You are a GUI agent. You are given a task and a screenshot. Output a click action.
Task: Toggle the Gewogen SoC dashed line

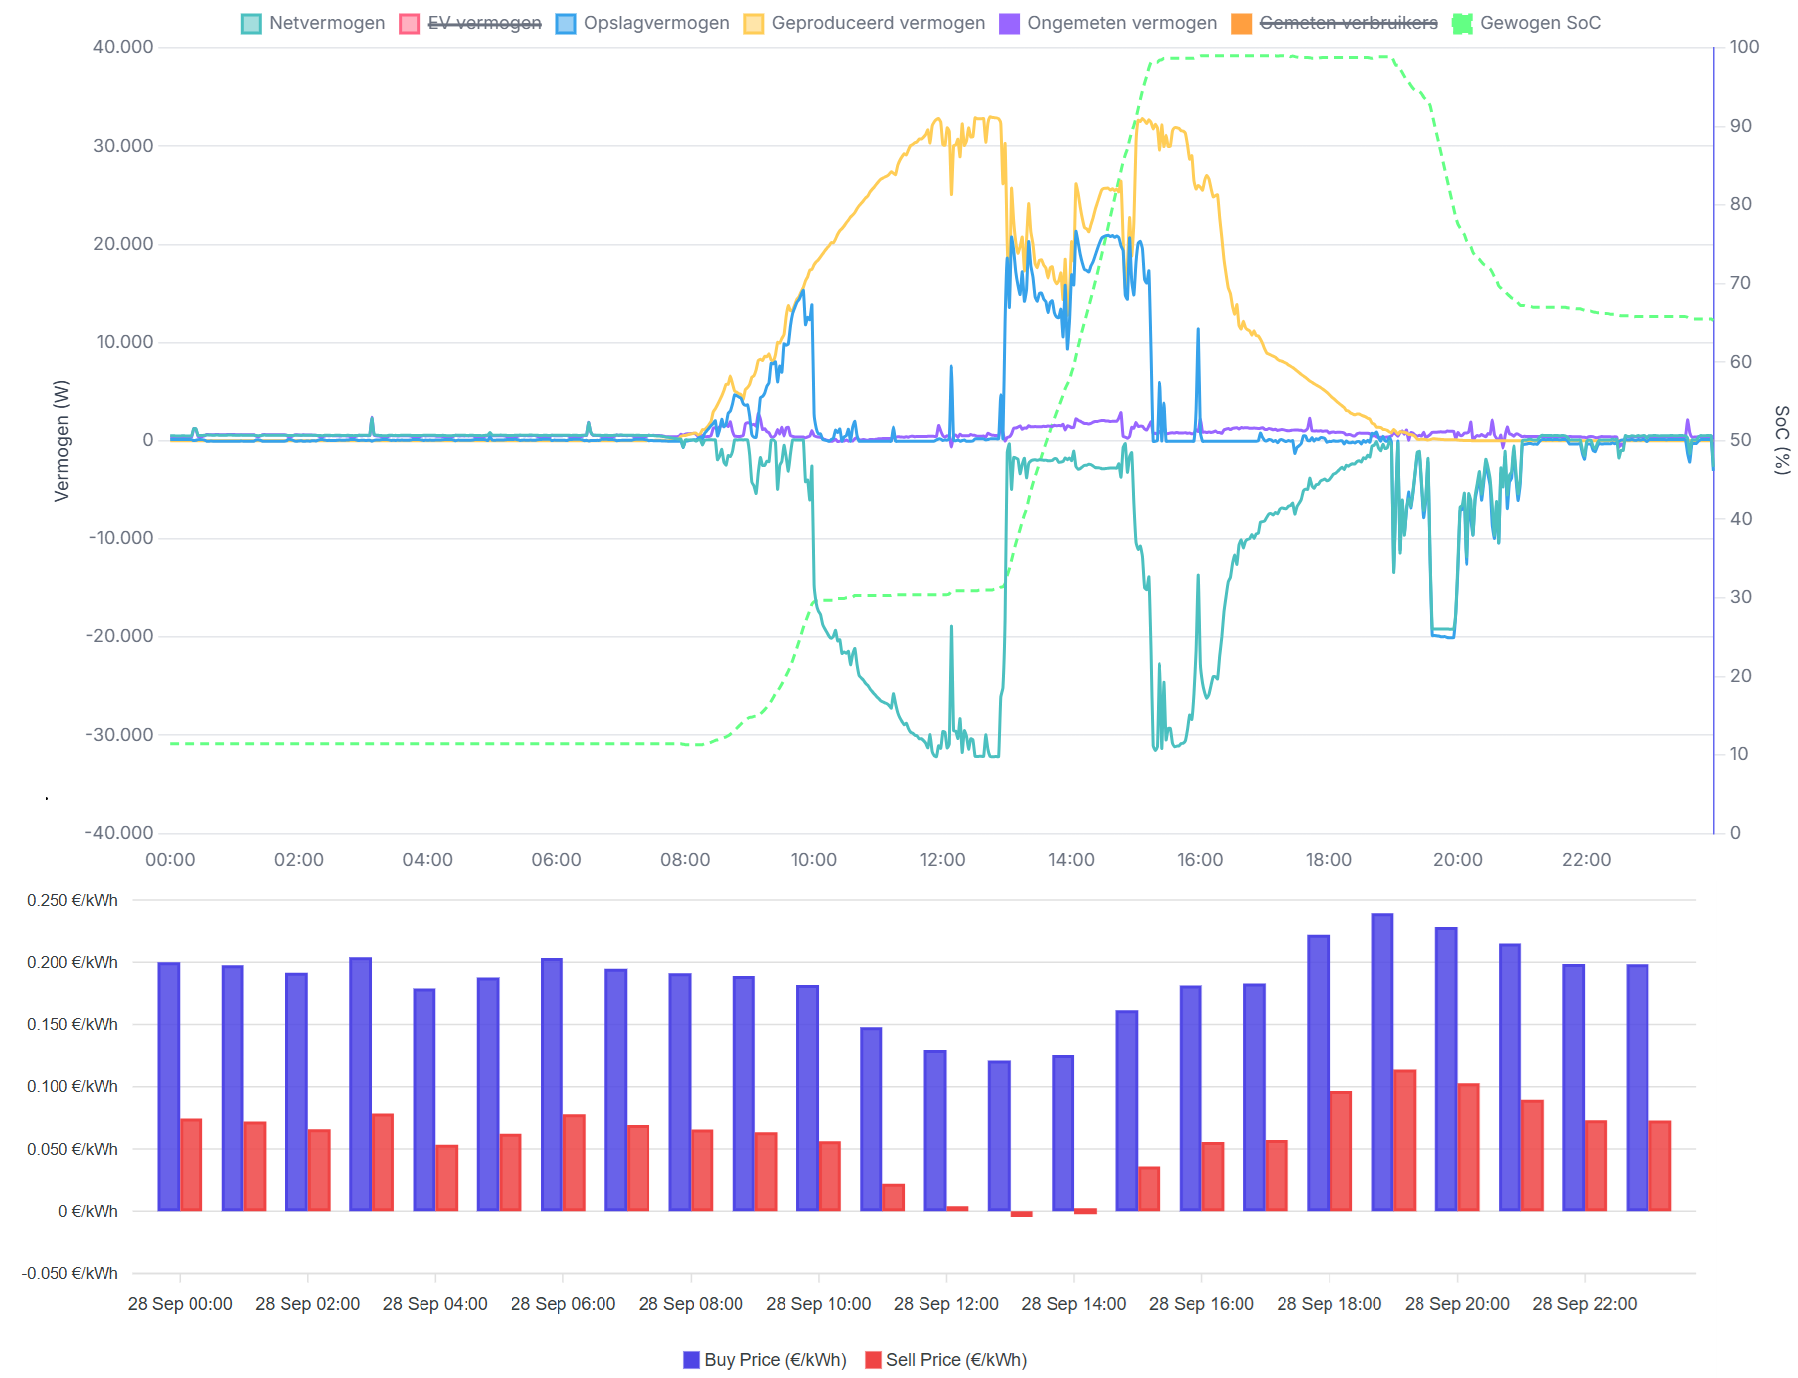coord(1527,23)
